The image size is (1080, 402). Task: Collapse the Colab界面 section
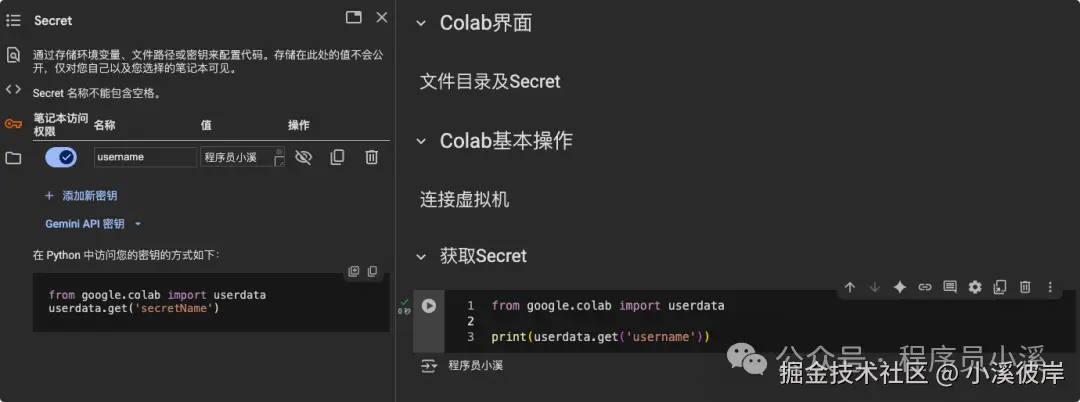[421, 23]
